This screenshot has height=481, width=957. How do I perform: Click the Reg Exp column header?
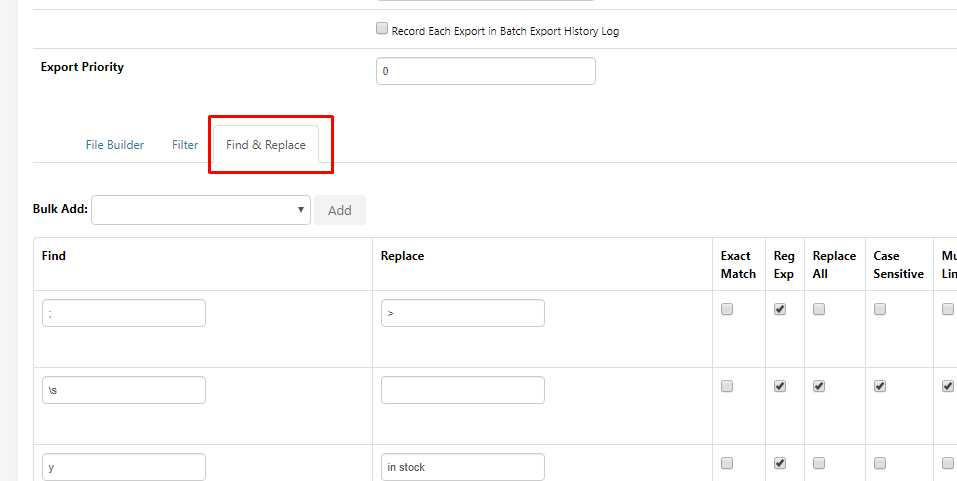point(784,265)
